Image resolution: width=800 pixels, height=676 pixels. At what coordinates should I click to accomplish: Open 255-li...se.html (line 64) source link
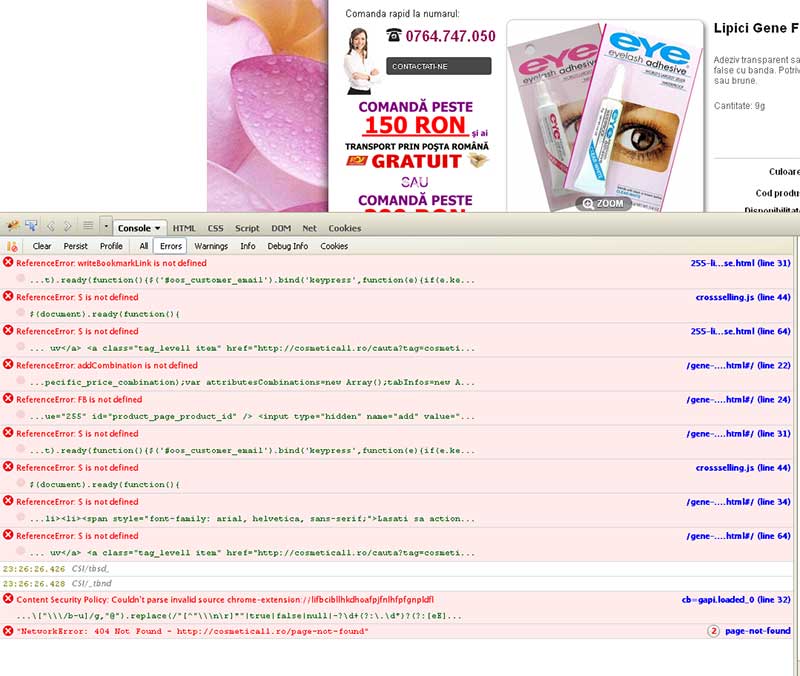coord(740,331)
